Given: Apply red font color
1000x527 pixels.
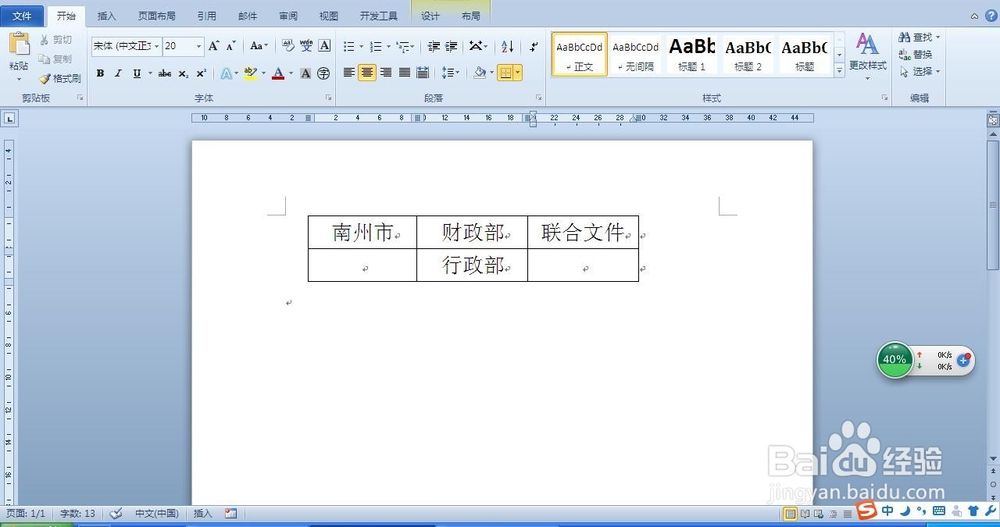Looking at the screenshot, I should (278, 73).
